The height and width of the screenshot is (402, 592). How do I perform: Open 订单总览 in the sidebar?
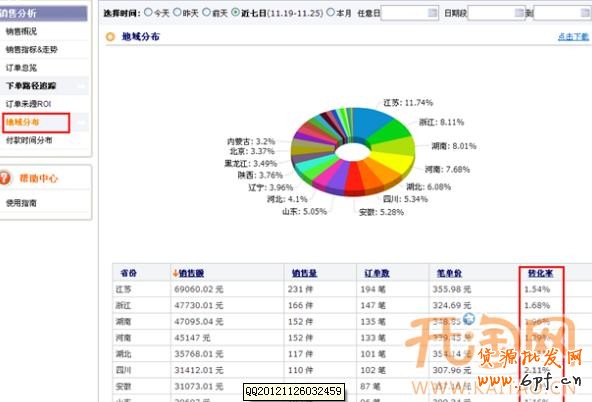[22, 68]
